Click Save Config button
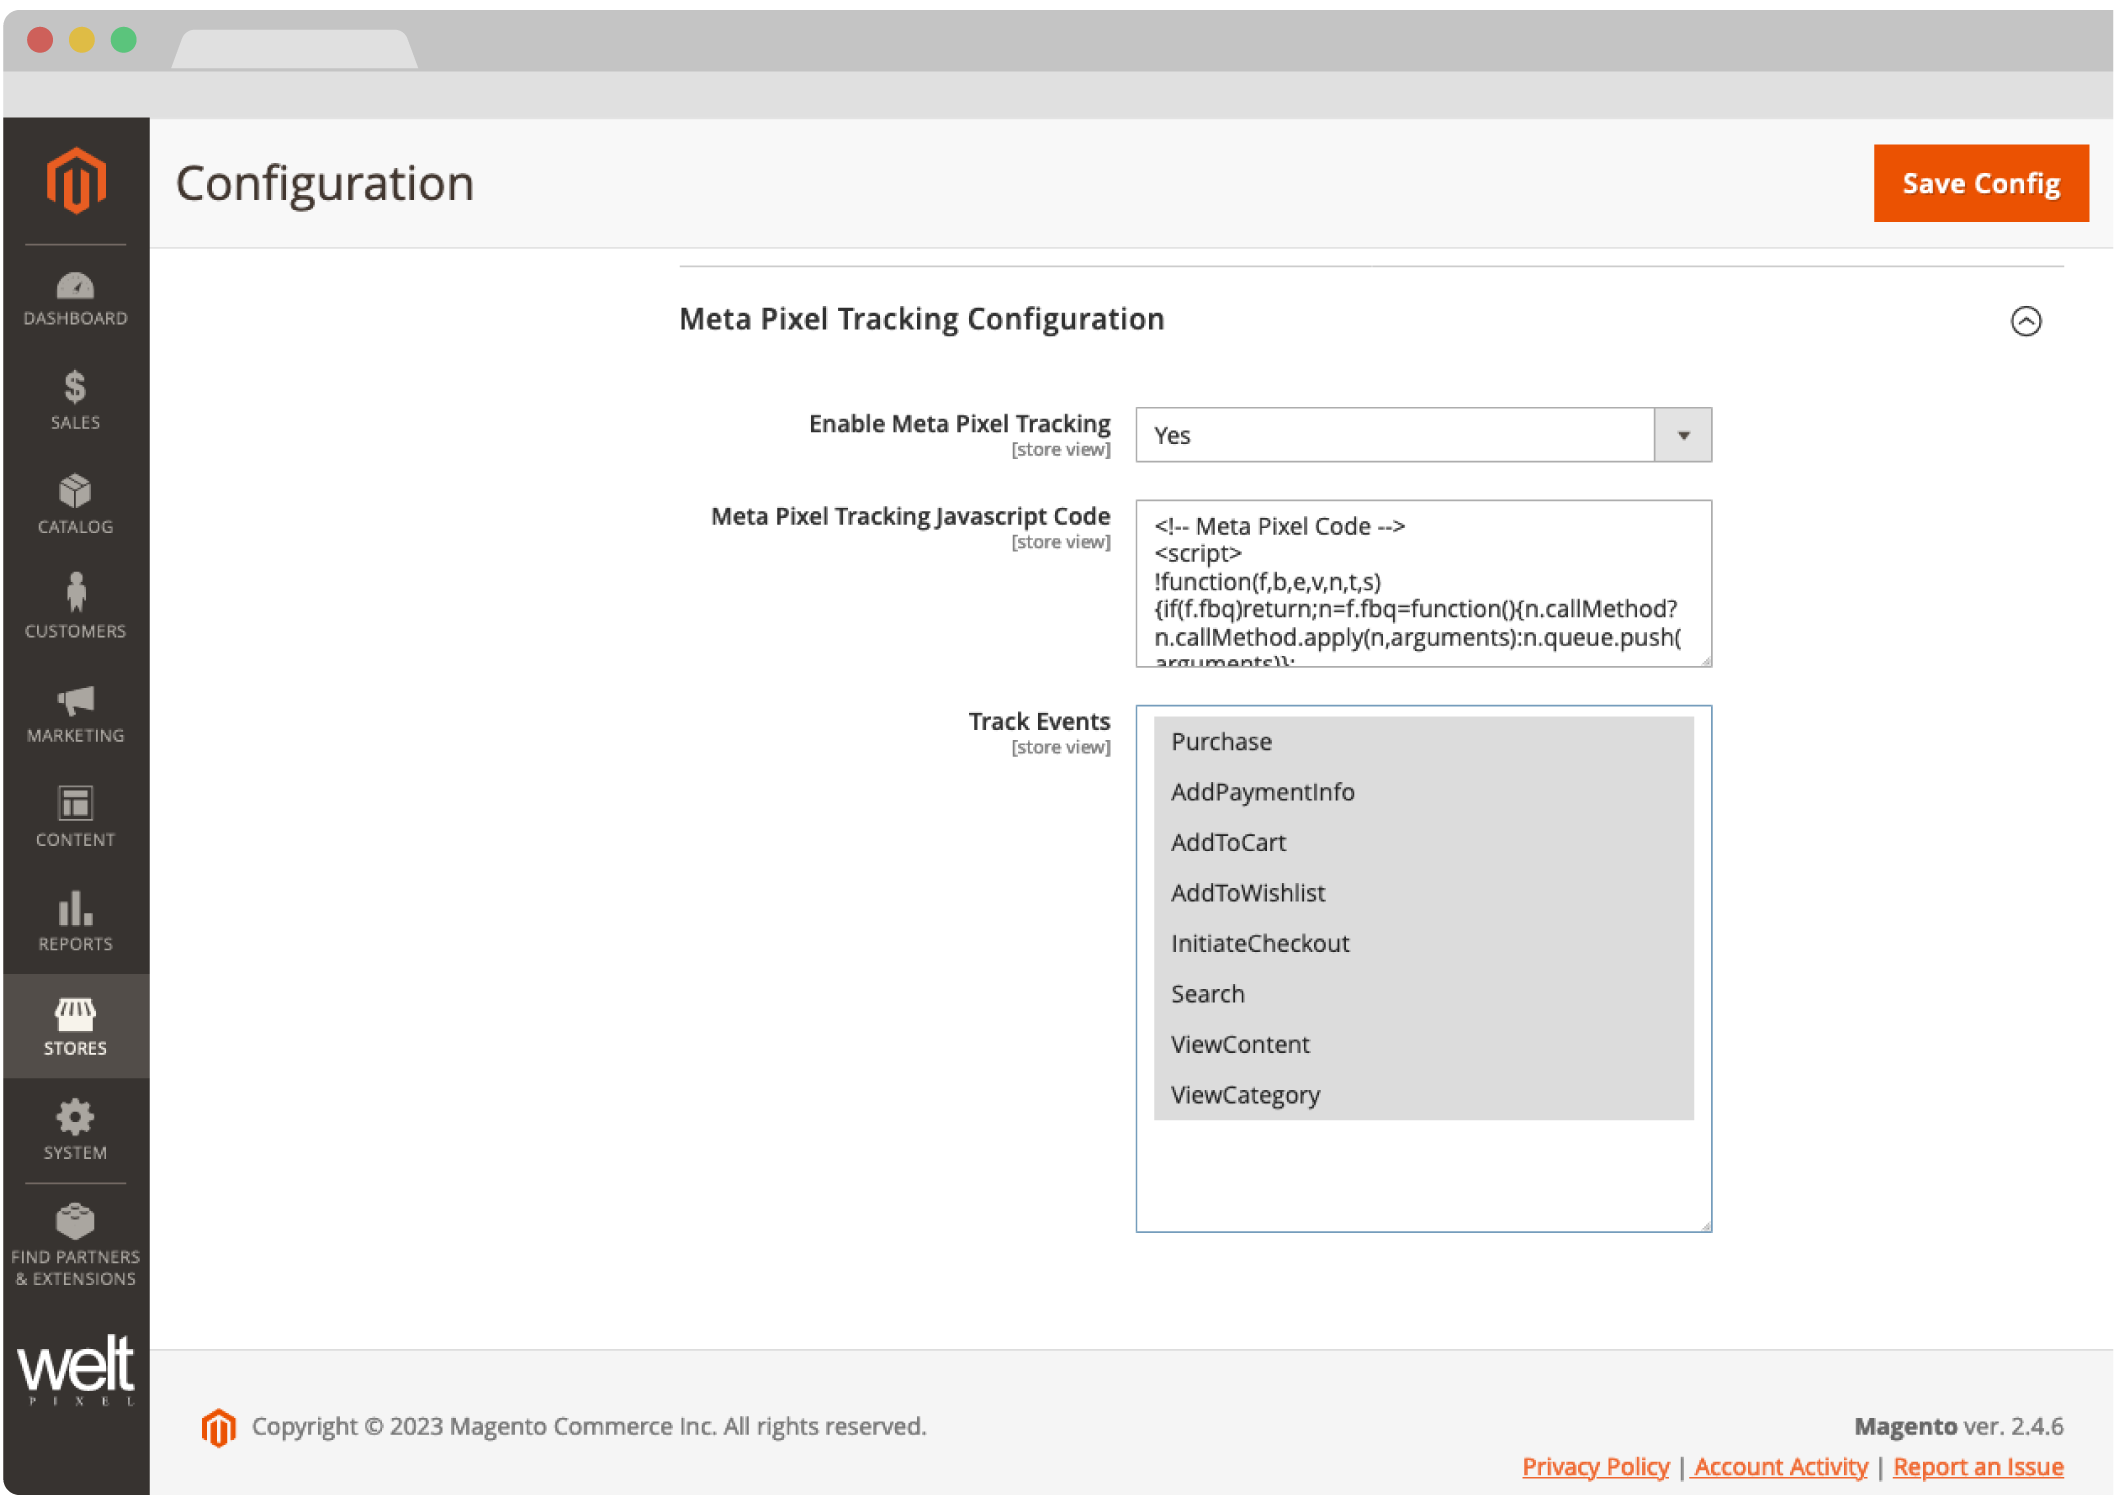Screen dimensions: 2114x1505 (x=1980, y=182)
